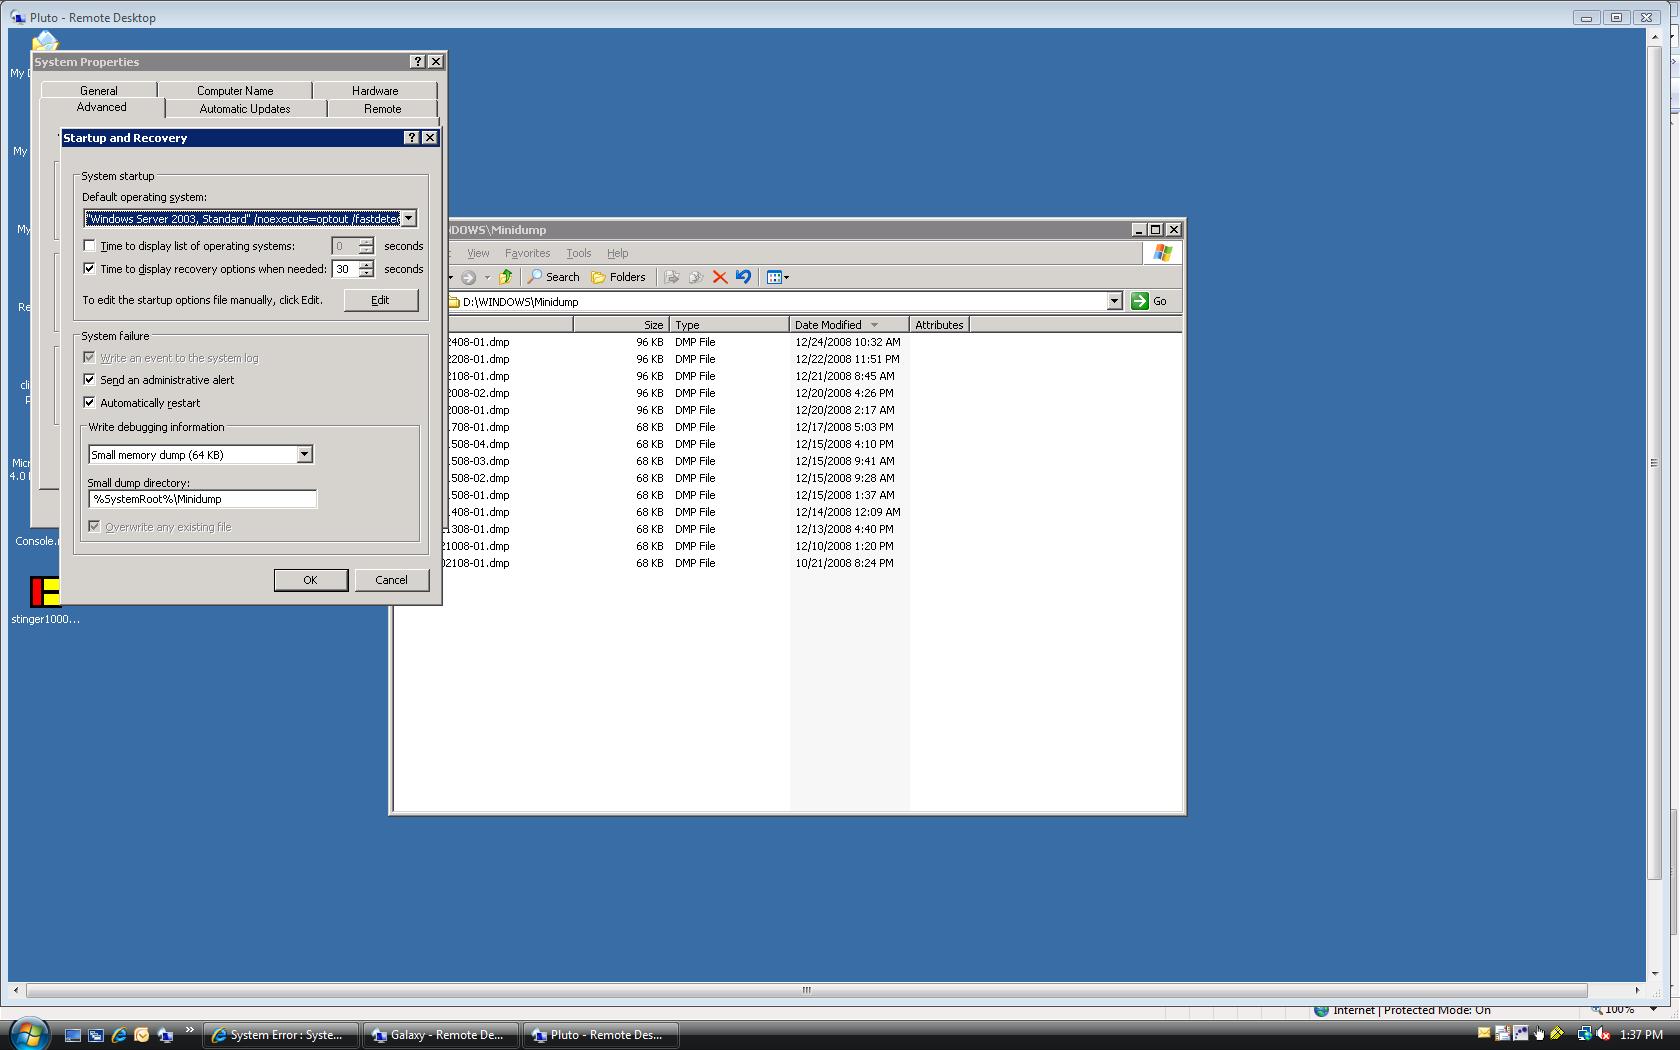Screen dimensions: 1680x1050
Task: Open the Default operating system dropdown
Action: coord(408,219)
